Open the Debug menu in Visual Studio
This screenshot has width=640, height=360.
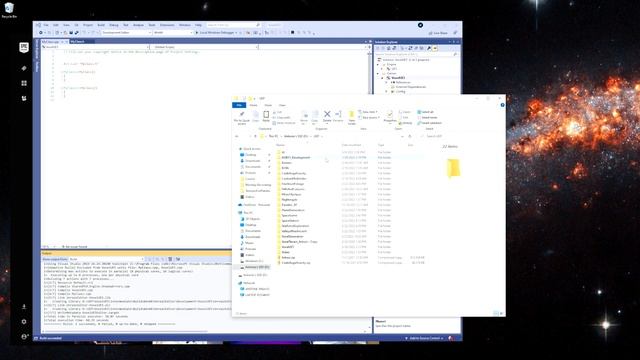point(113,25)
